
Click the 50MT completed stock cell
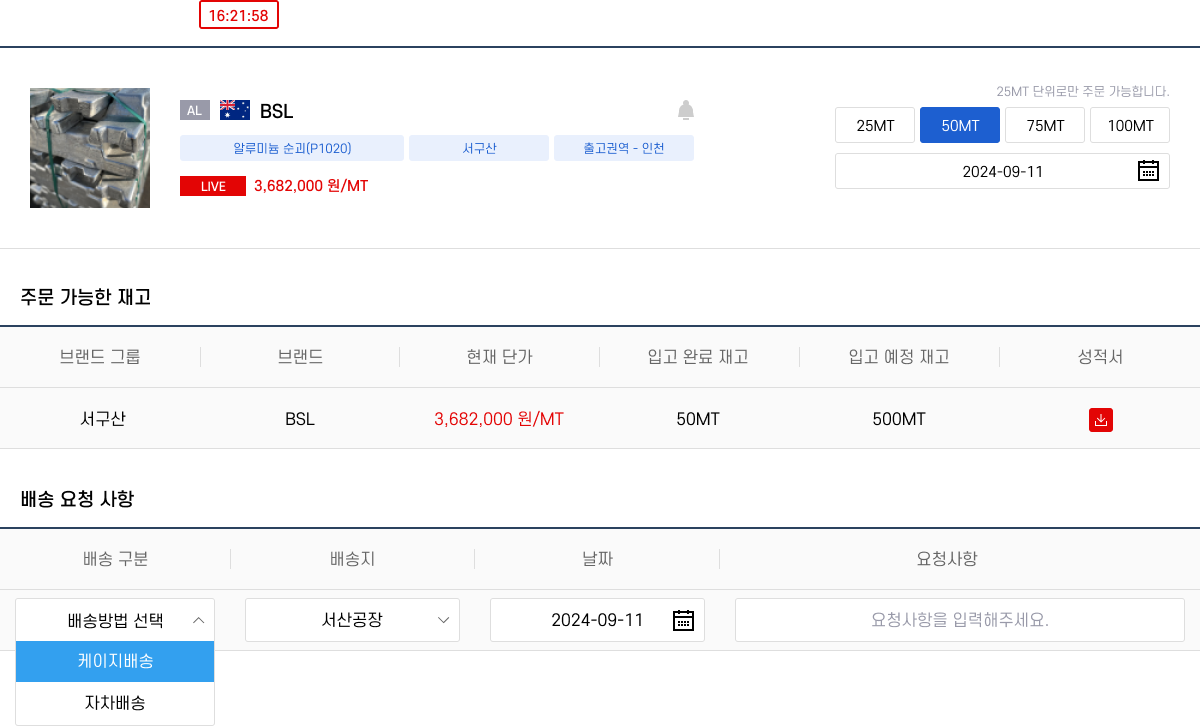[x=698, y=419]
